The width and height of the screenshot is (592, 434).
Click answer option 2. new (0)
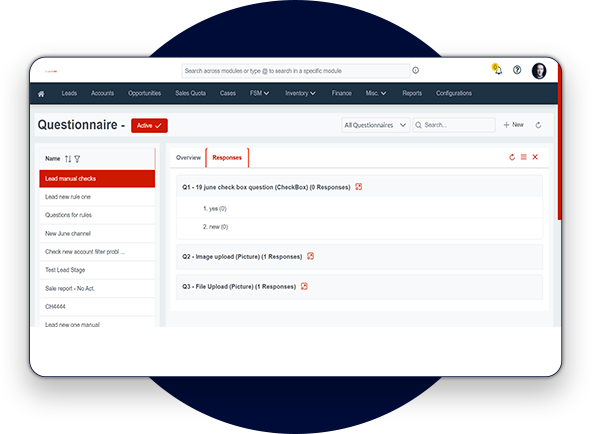(215, 227)
